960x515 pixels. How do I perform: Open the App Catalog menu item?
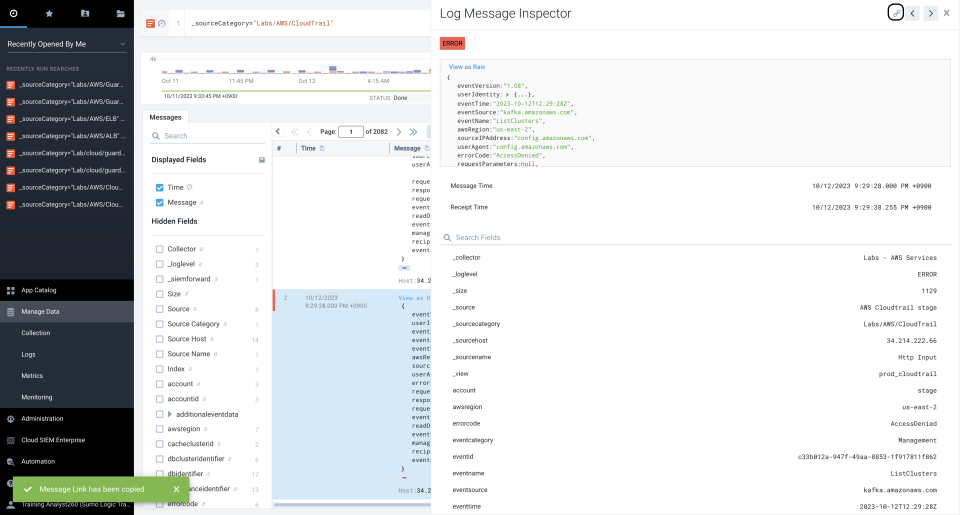click(39, 290)
